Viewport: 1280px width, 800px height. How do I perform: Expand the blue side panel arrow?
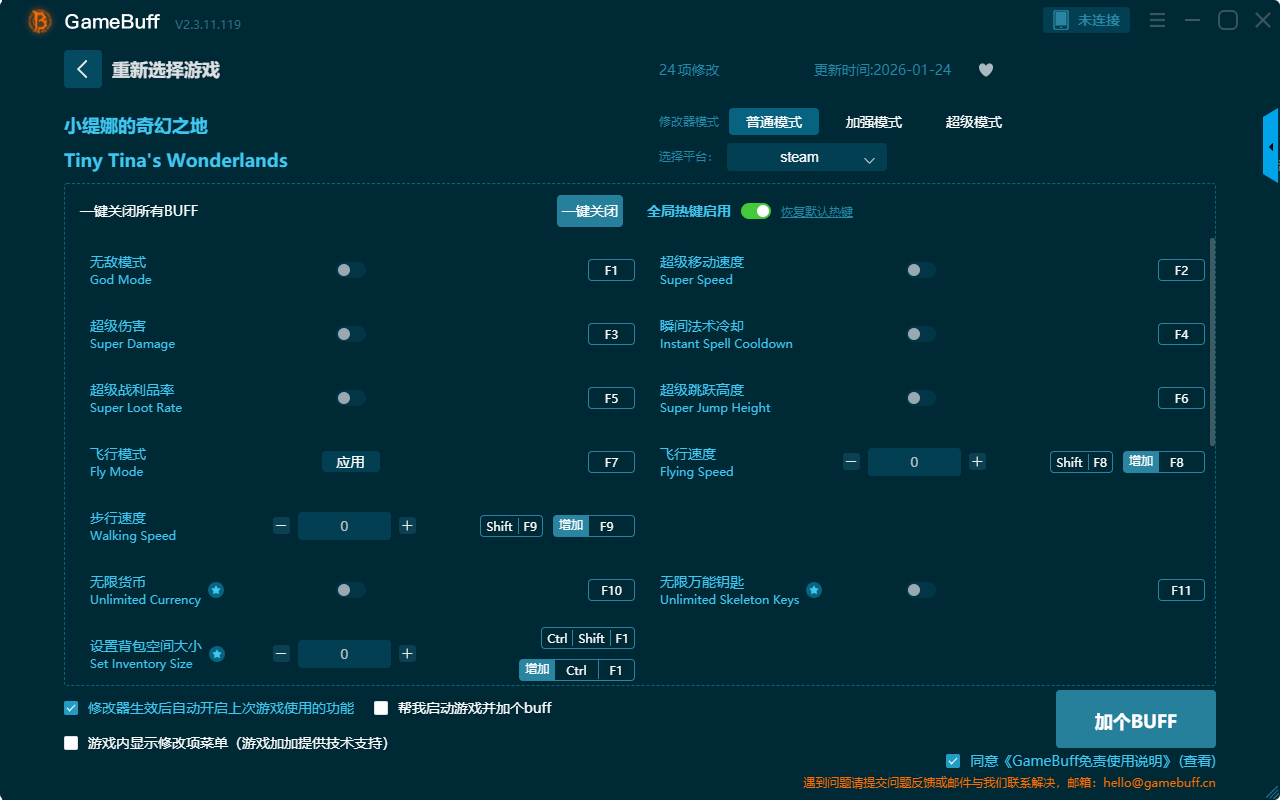pos(1271,147)
